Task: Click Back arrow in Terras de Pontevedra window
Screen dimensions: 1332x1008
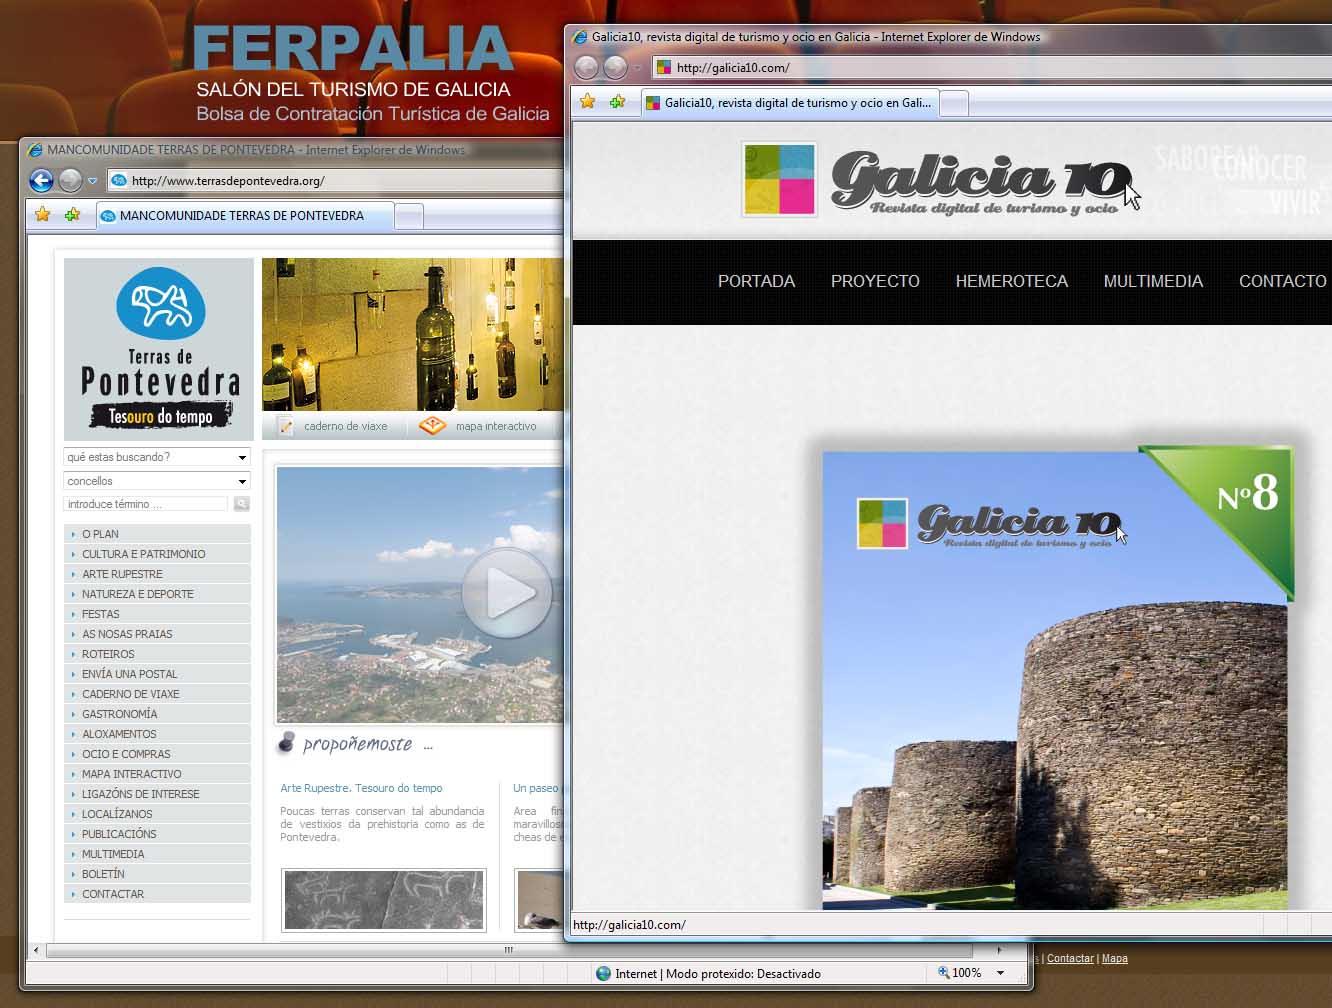Action: pos(41,181)
